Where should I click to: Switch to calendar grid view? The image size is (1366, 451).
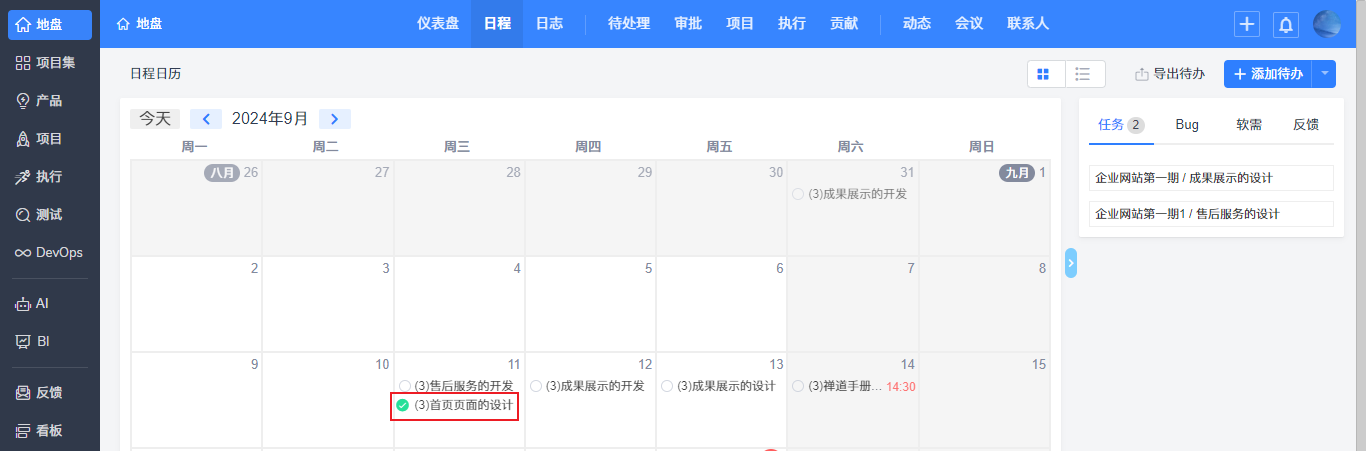click(1046, 74)
